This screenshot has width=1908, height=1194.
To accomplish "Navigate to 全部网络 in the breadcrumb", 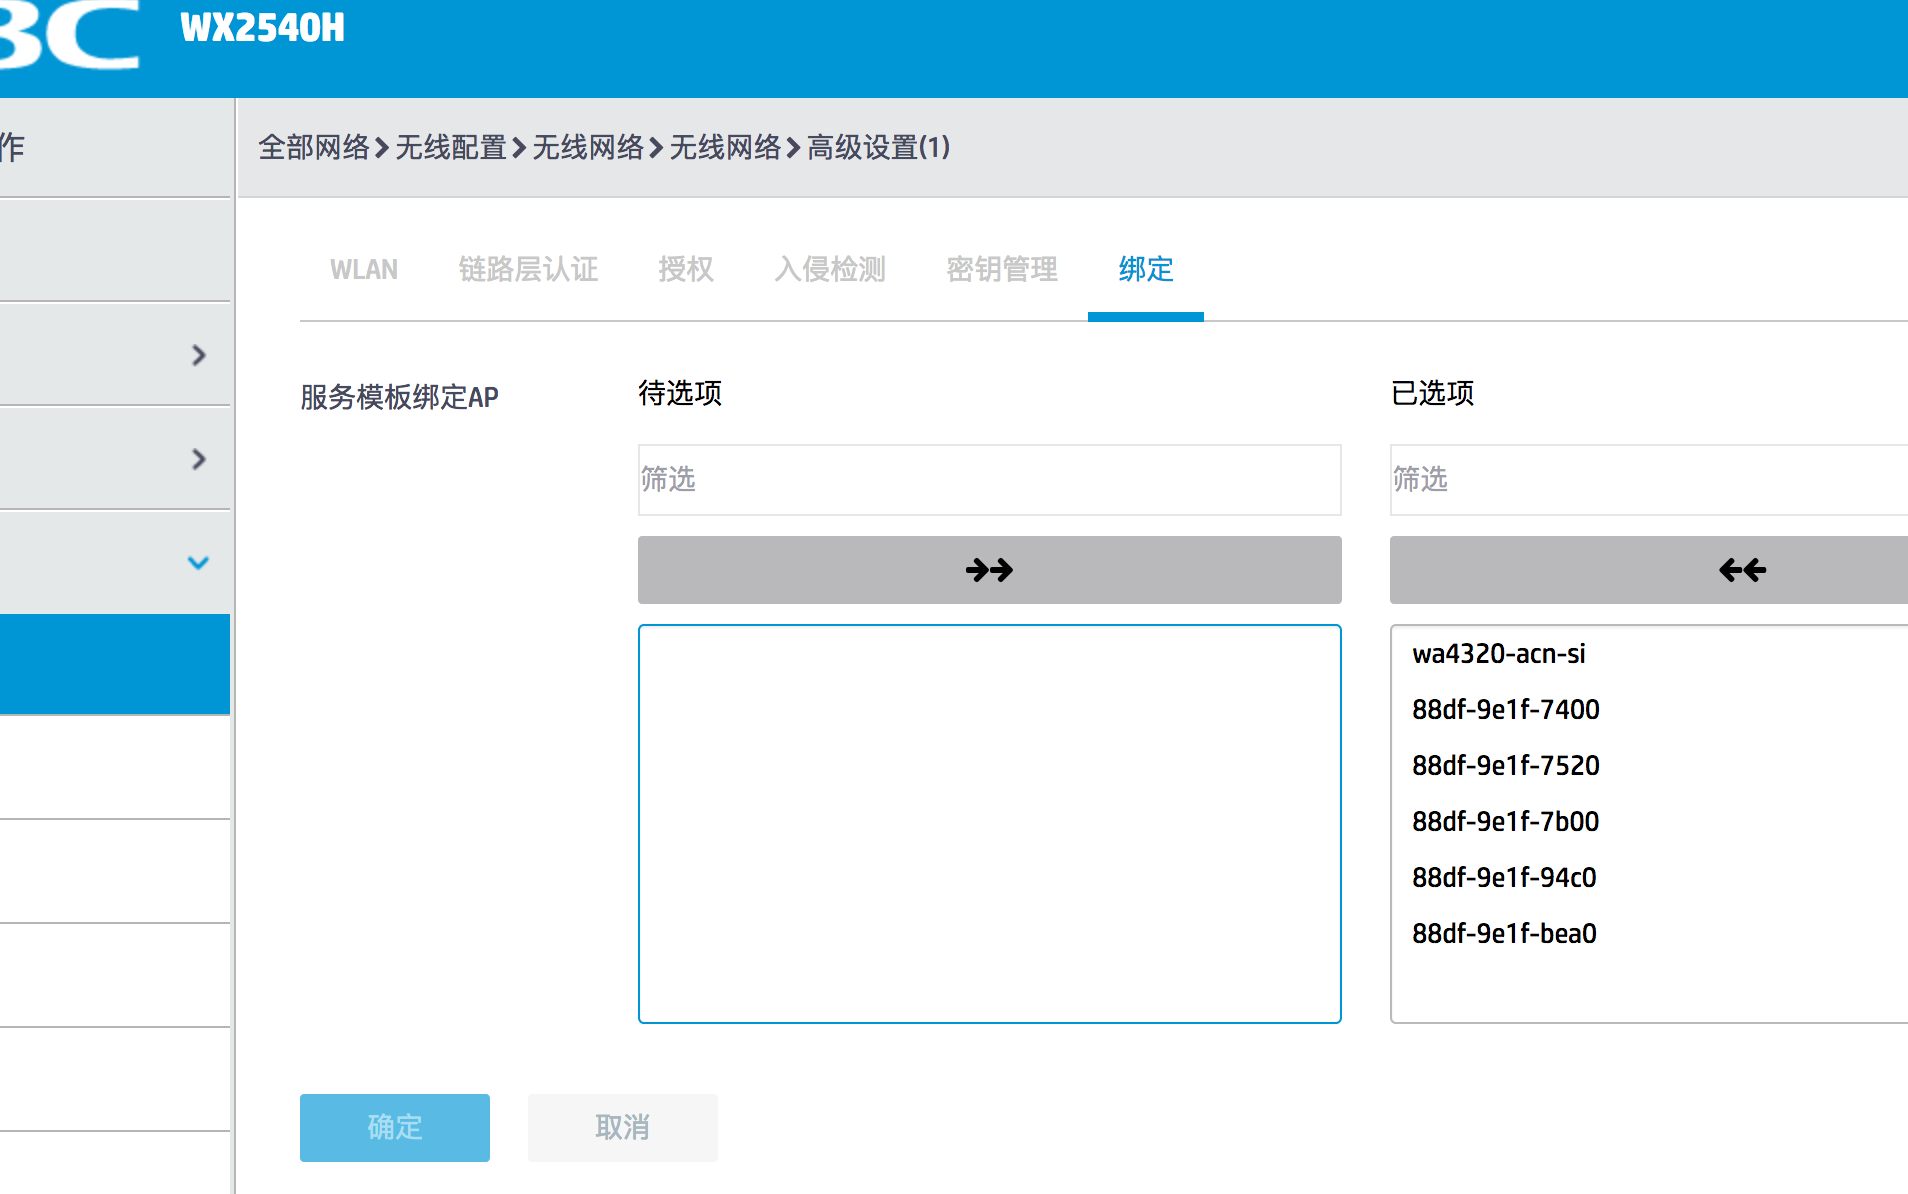I will pyautogui.click(x=314, y=148).
